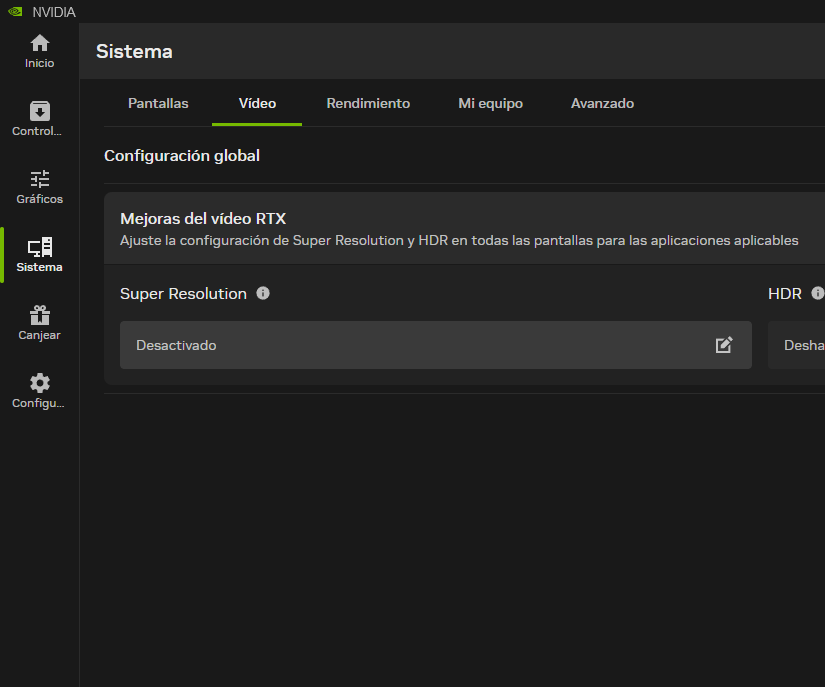The width and height of the screenshot is (825, 687).
Task: Open Super Resolution Desactivado field
Action: [x=436, y=345]
